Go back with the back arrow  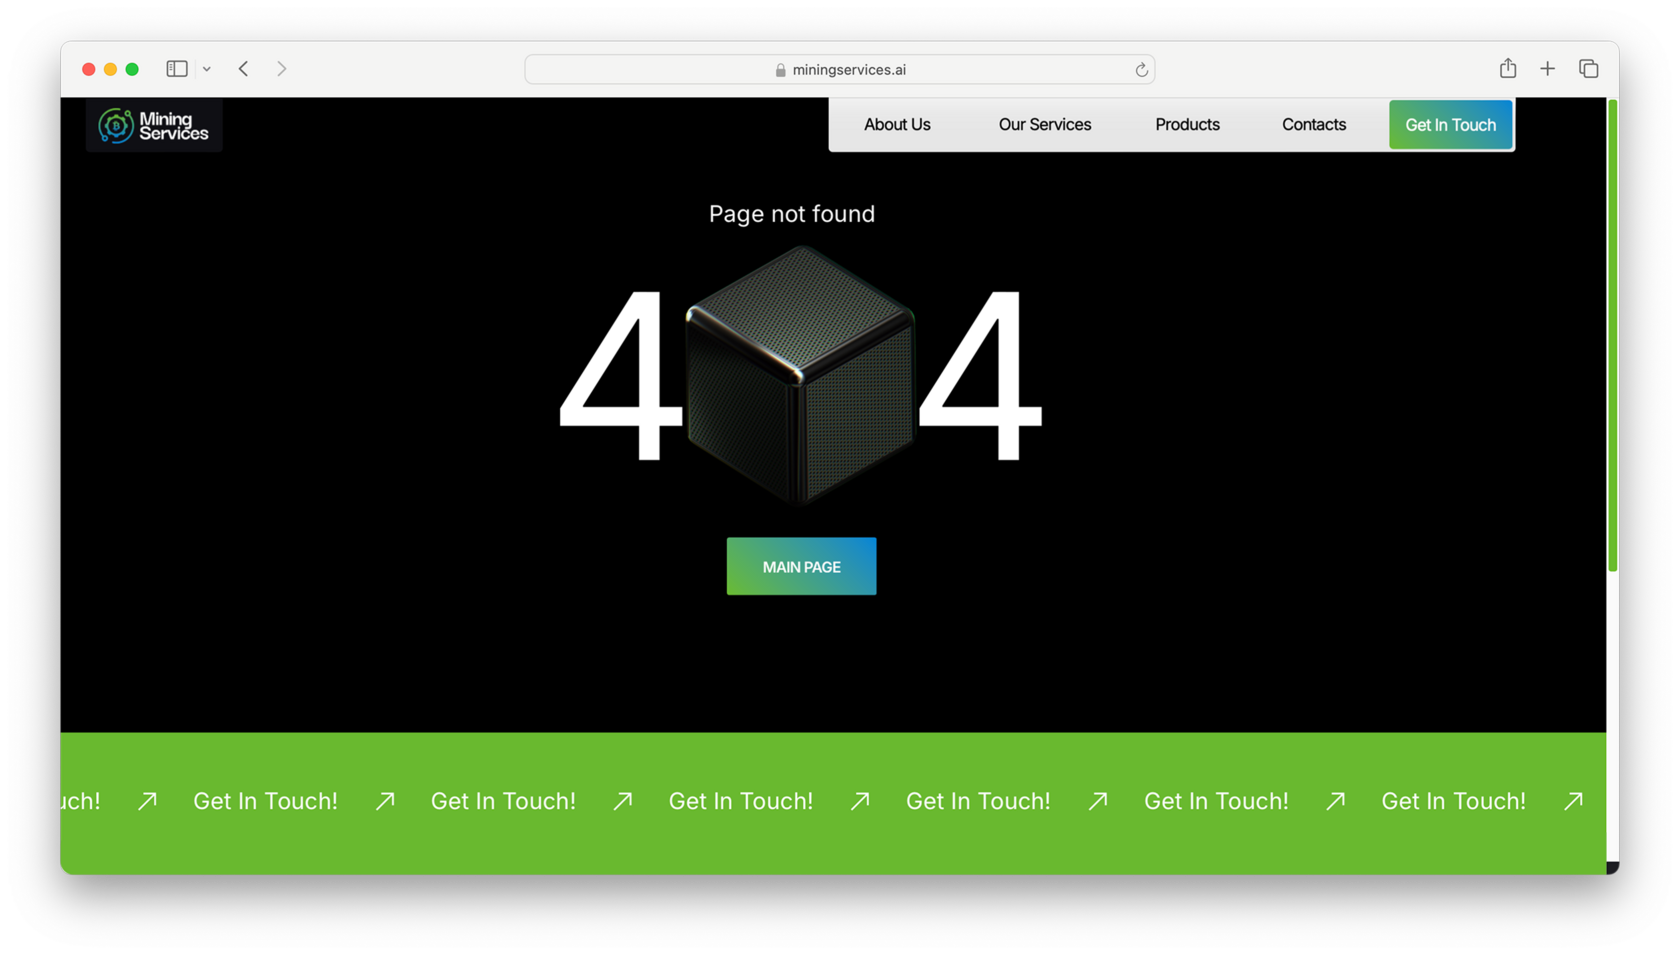pyautogui.click(x=243, y=69)
